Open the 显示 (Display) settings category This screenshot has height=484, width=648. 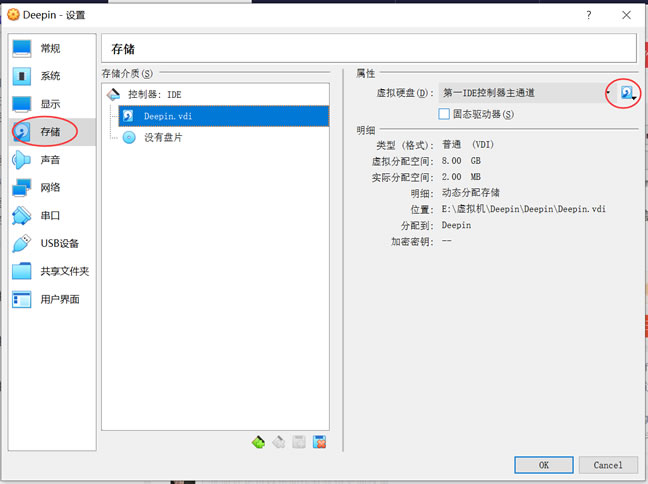52,104
